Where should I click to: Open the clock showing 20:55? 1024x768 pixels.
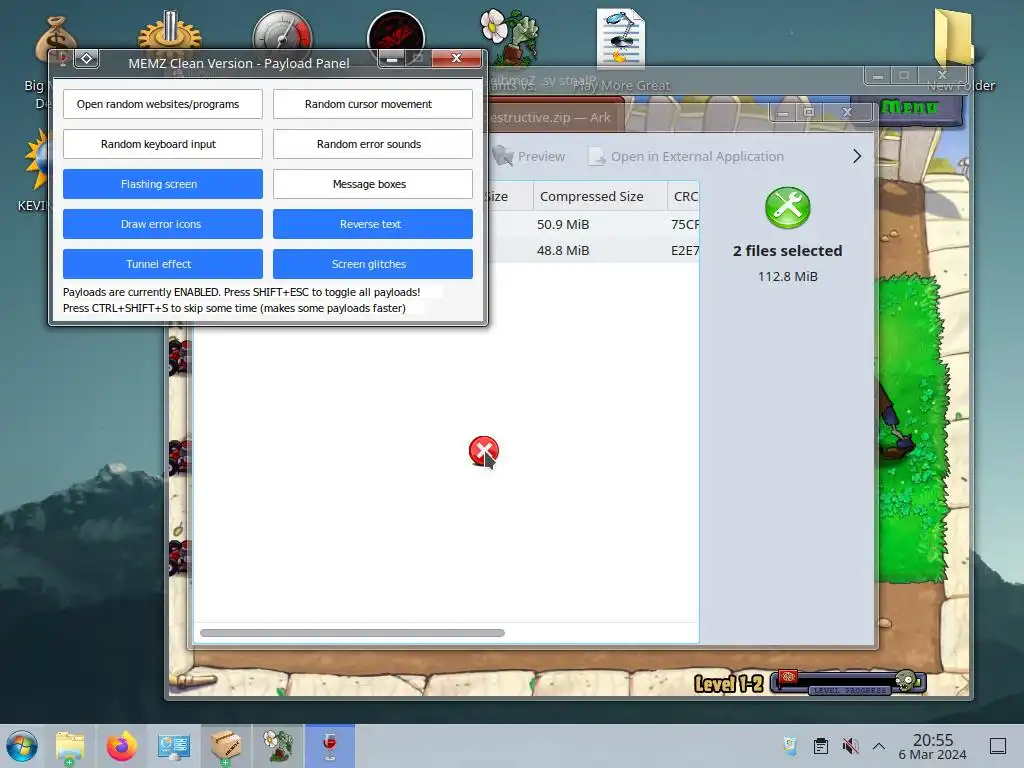tap(933, 746)
